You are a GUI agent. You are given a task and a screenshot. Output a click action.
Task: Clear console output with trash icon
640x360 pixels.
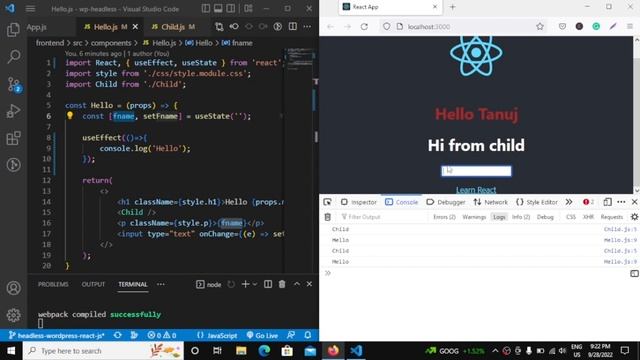point(327,217)
